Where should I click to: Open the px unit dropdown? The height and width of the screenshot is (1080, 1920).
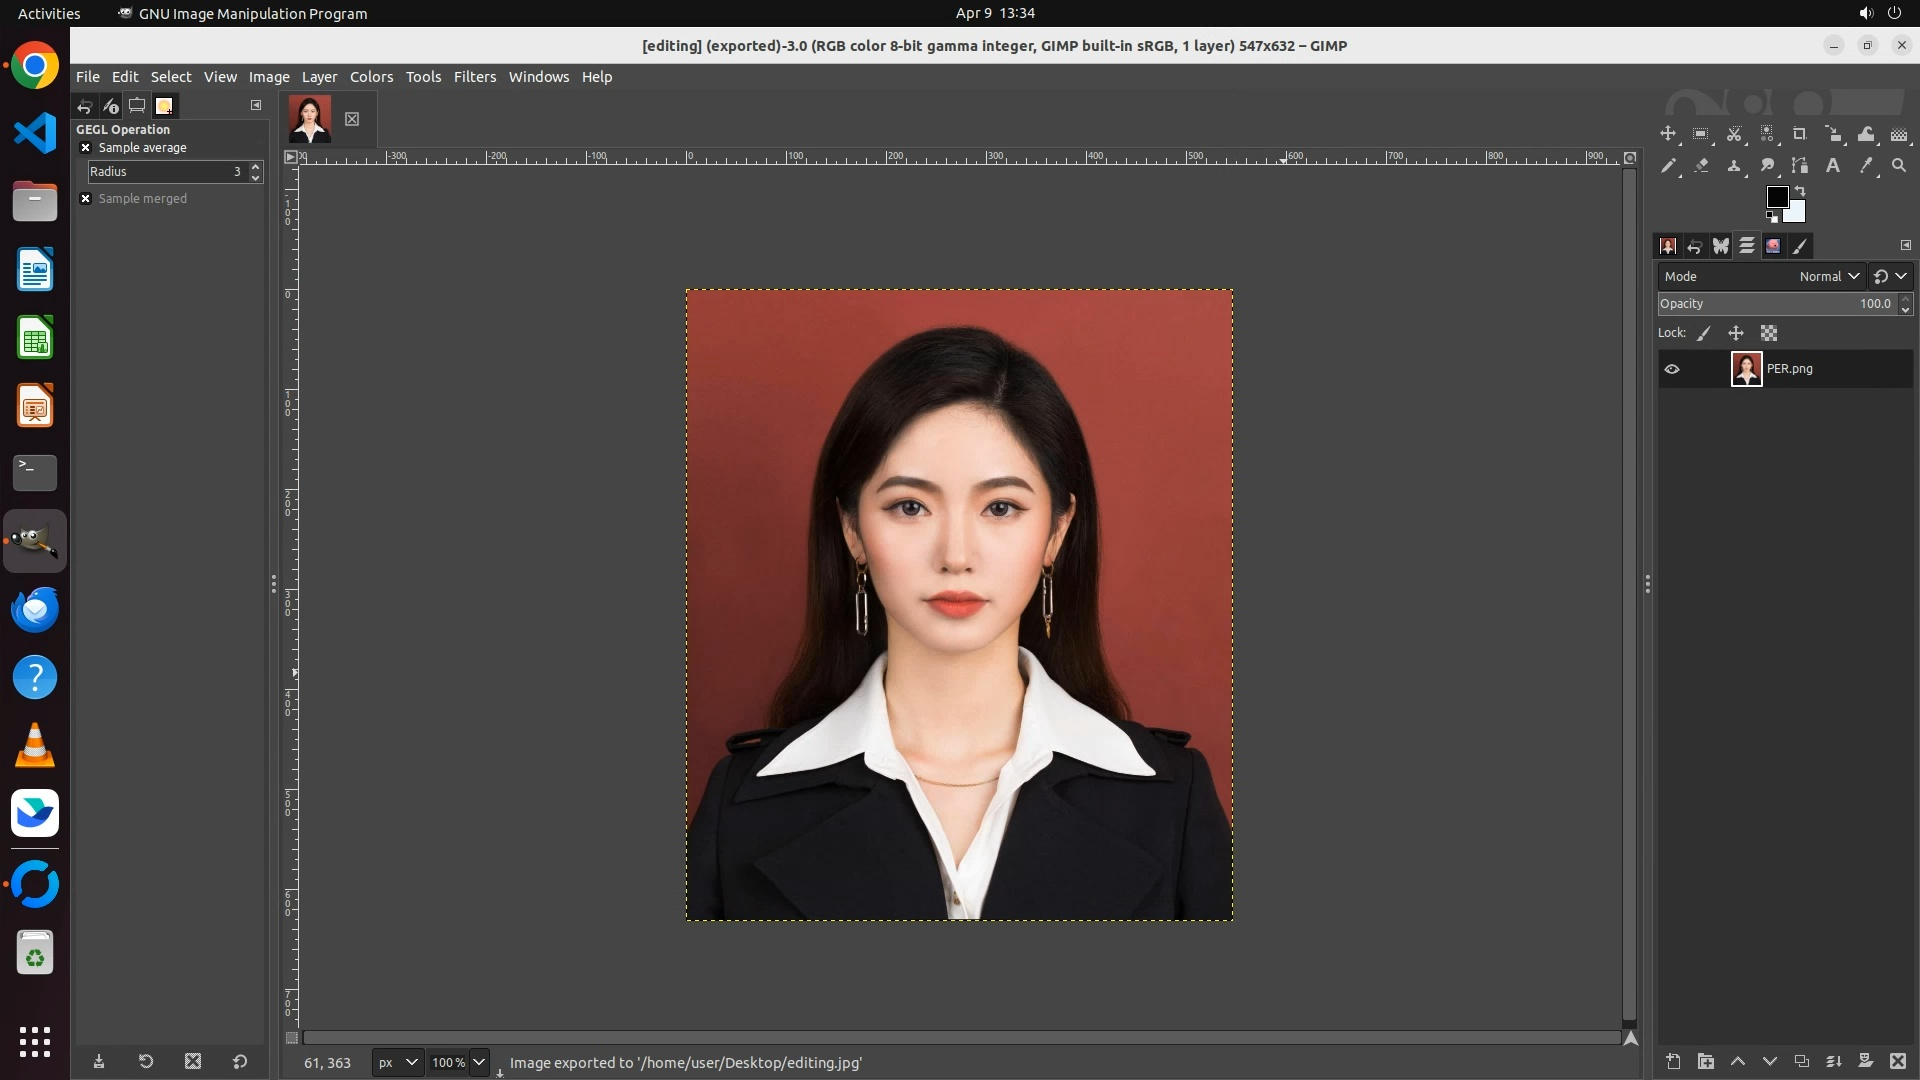pos(398,1062)
